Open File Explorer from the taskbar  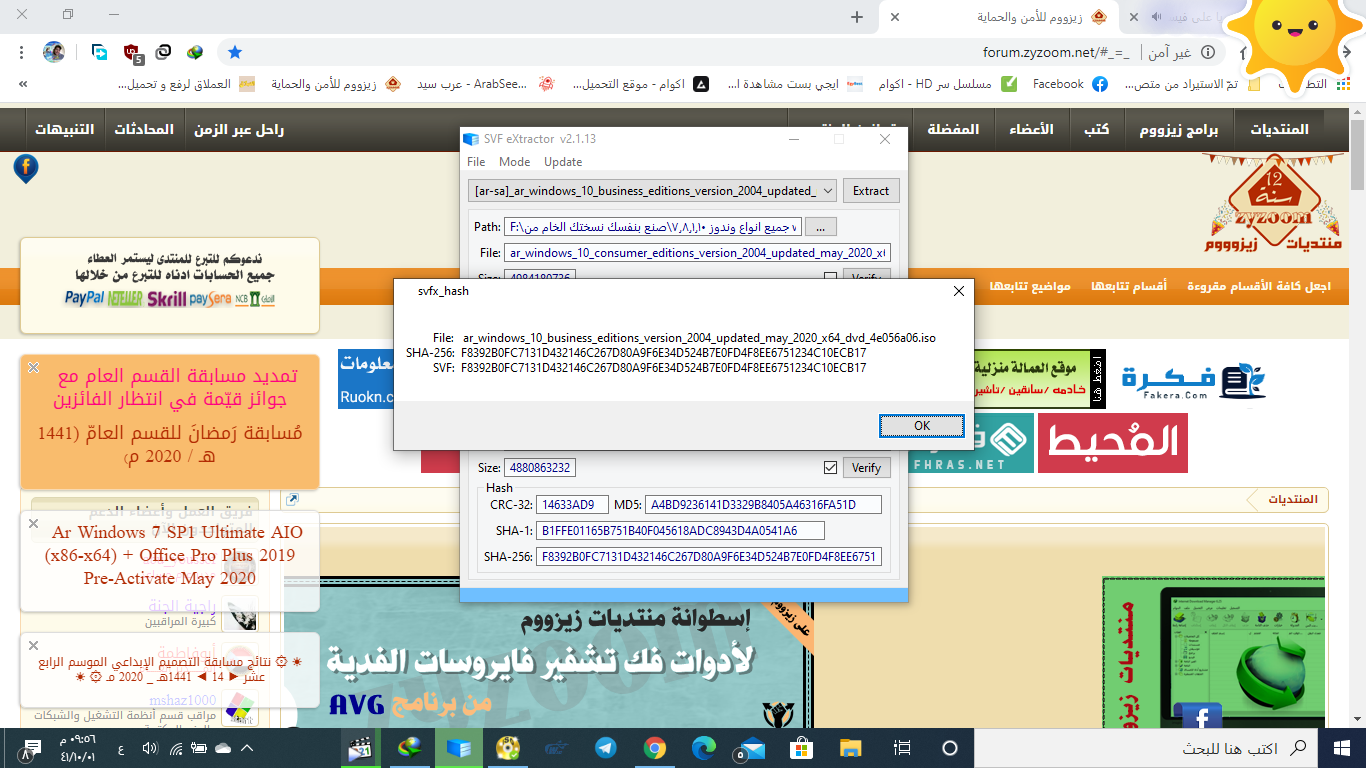coord(850,747)
